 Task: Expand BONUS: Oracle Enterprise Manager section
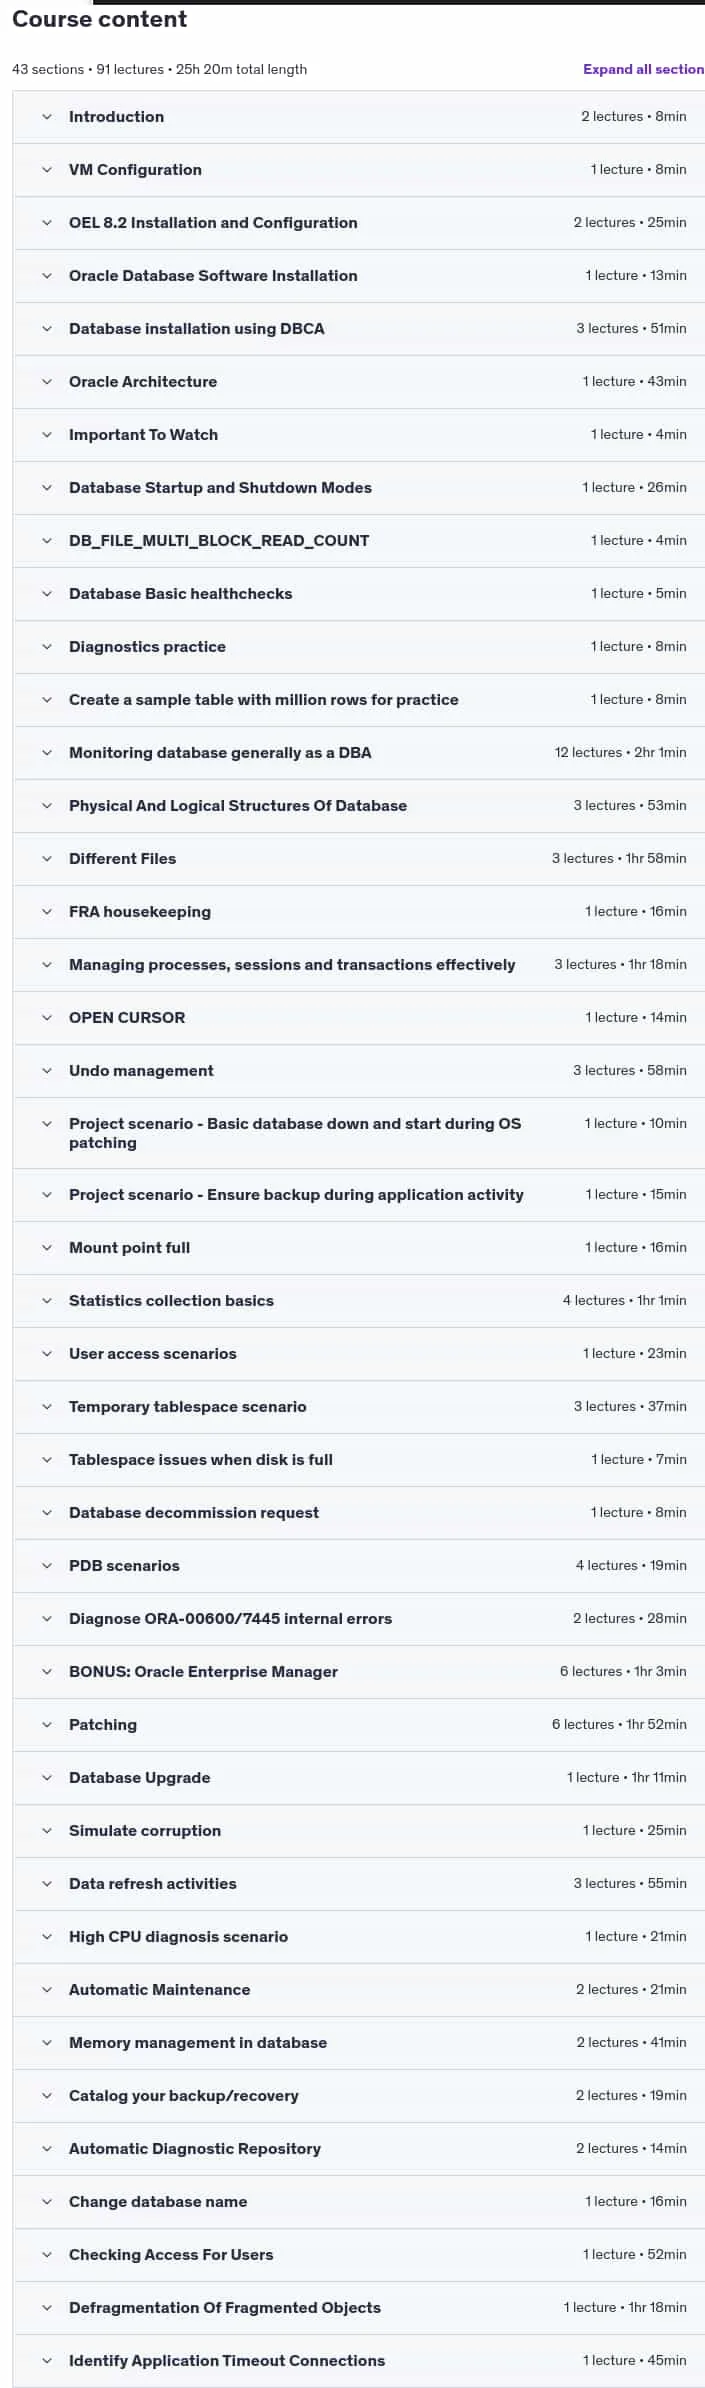(358, 1672)
